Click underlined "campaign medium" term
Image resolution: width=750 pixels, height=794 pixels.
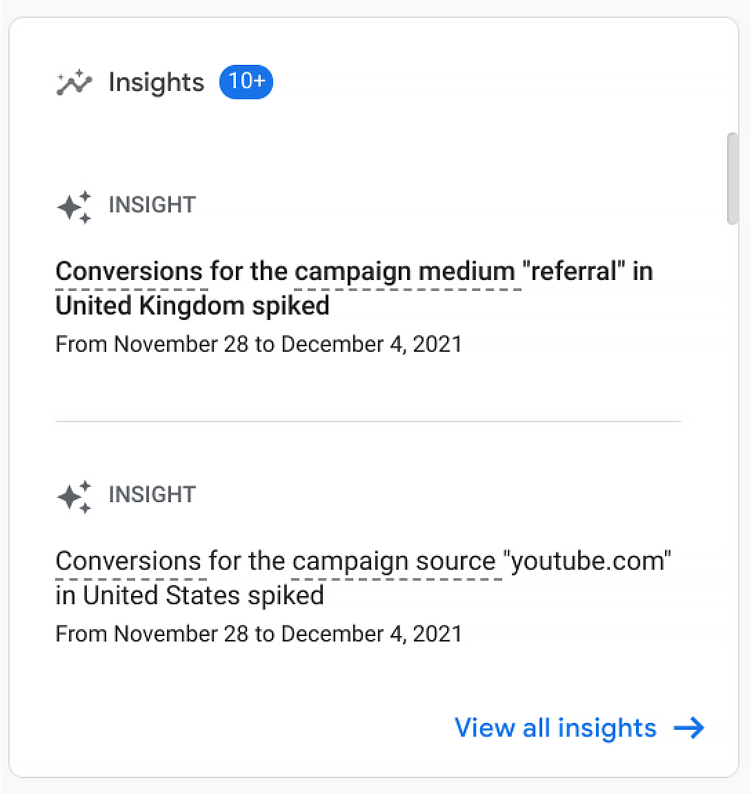pyautogui.click(x=405, y=271)
